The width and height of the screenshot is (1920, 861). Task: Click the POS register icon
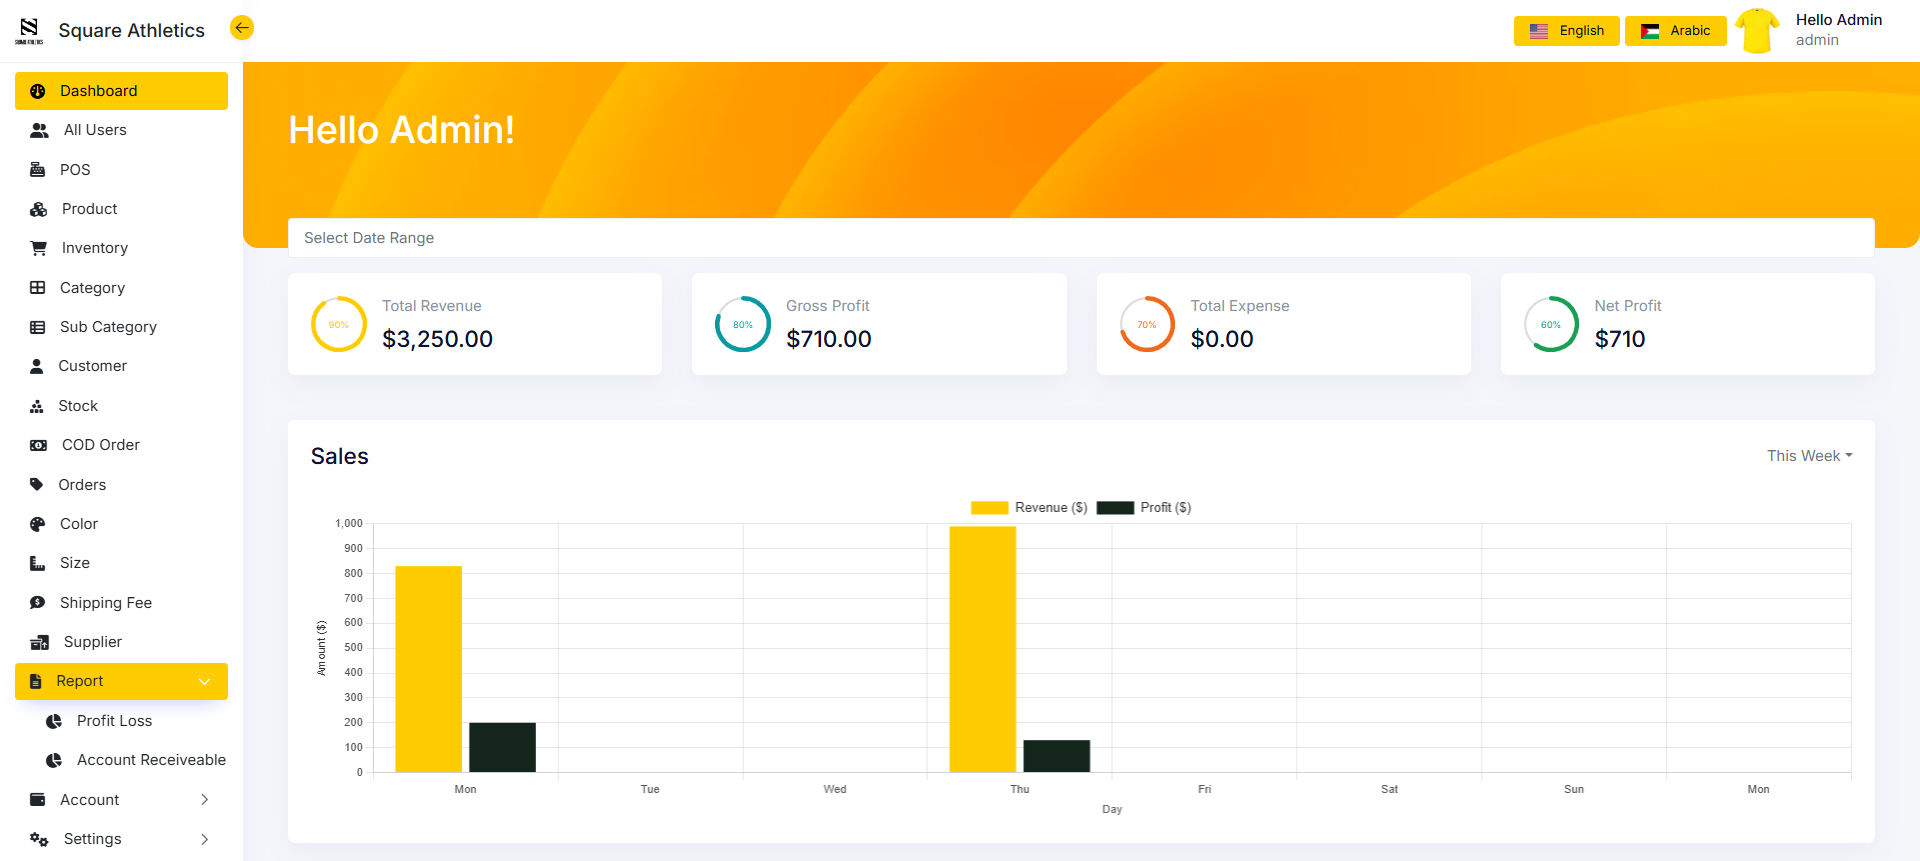(x=38, y=170)
